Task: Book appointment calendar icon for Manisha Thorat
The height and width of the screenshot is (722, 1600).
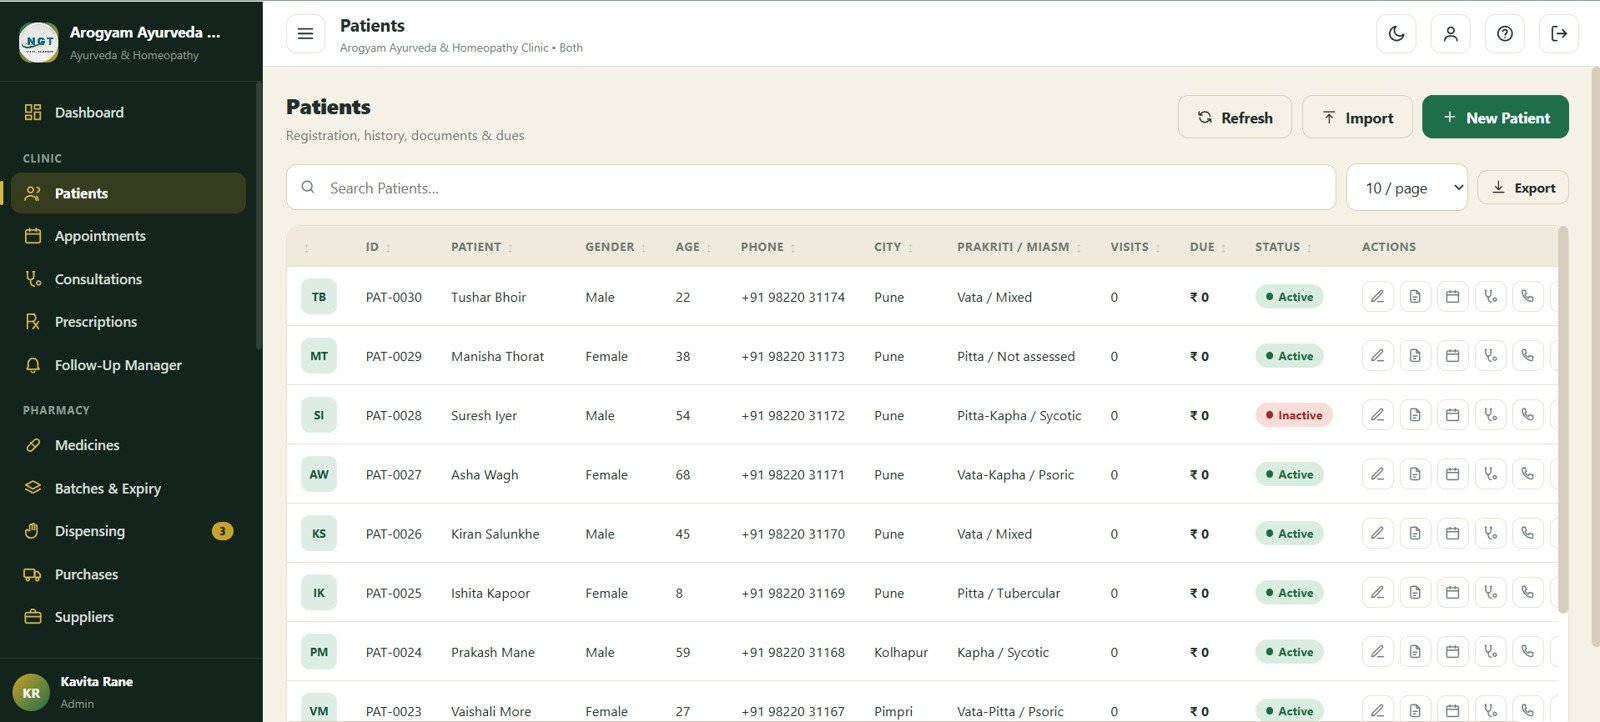Action: [1453, 356]
